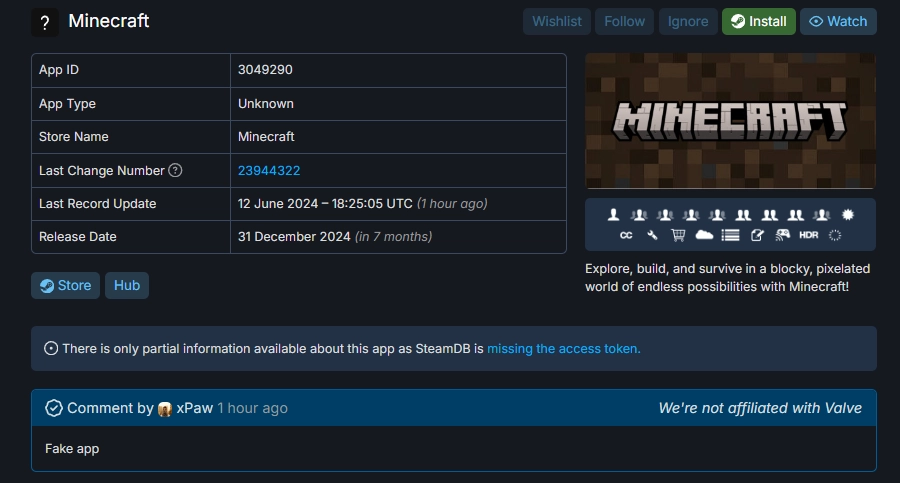Click 'We're not affiliated with Valve' text

pos(760,408)
